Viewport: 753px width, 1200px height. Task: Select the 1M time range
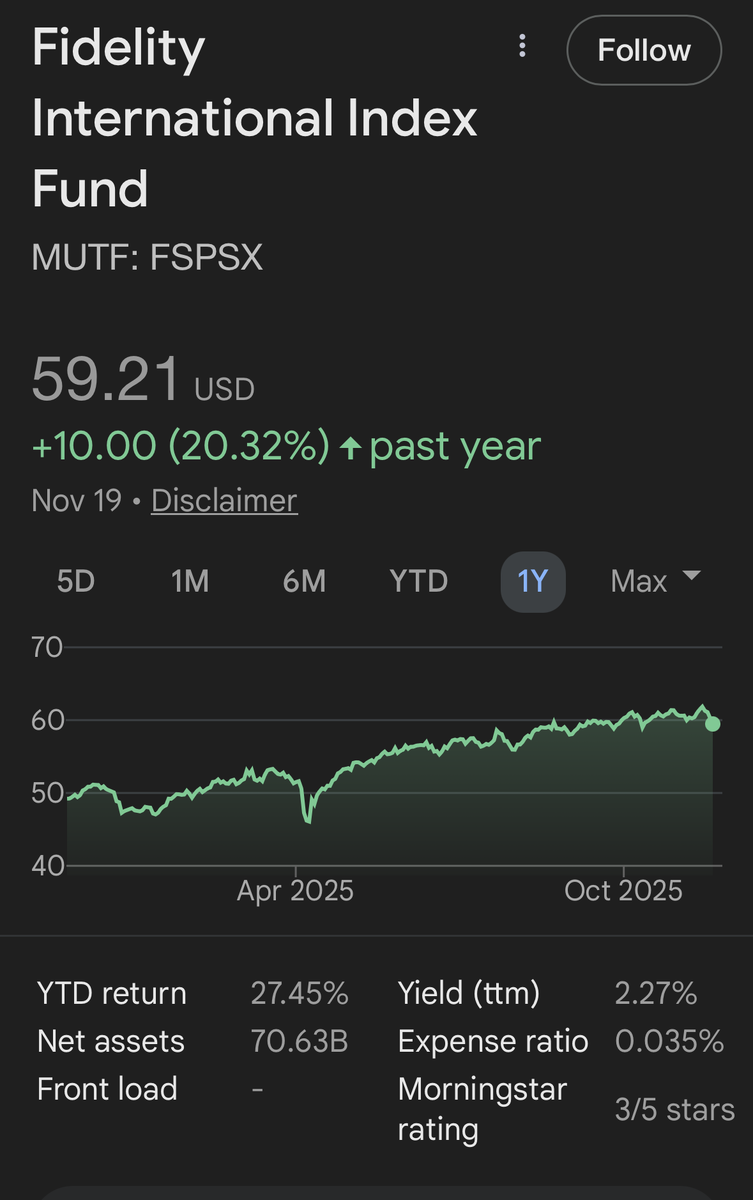(189, 581)
